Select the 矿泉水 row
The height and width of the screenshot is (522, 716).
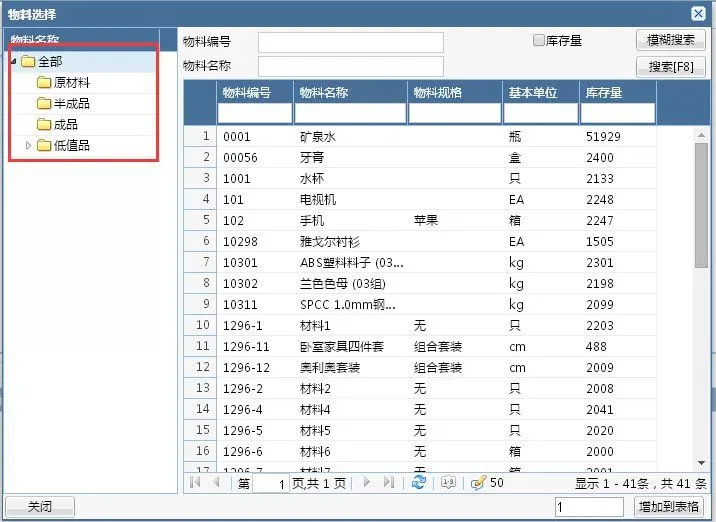420,136
